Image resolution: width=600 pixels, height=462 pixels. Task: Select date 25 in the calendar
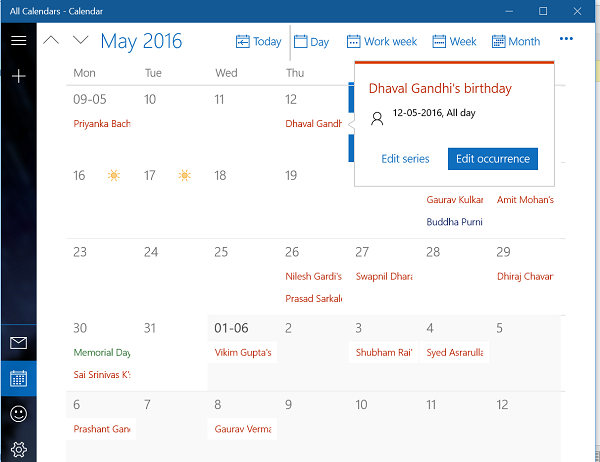click(221, 252)
